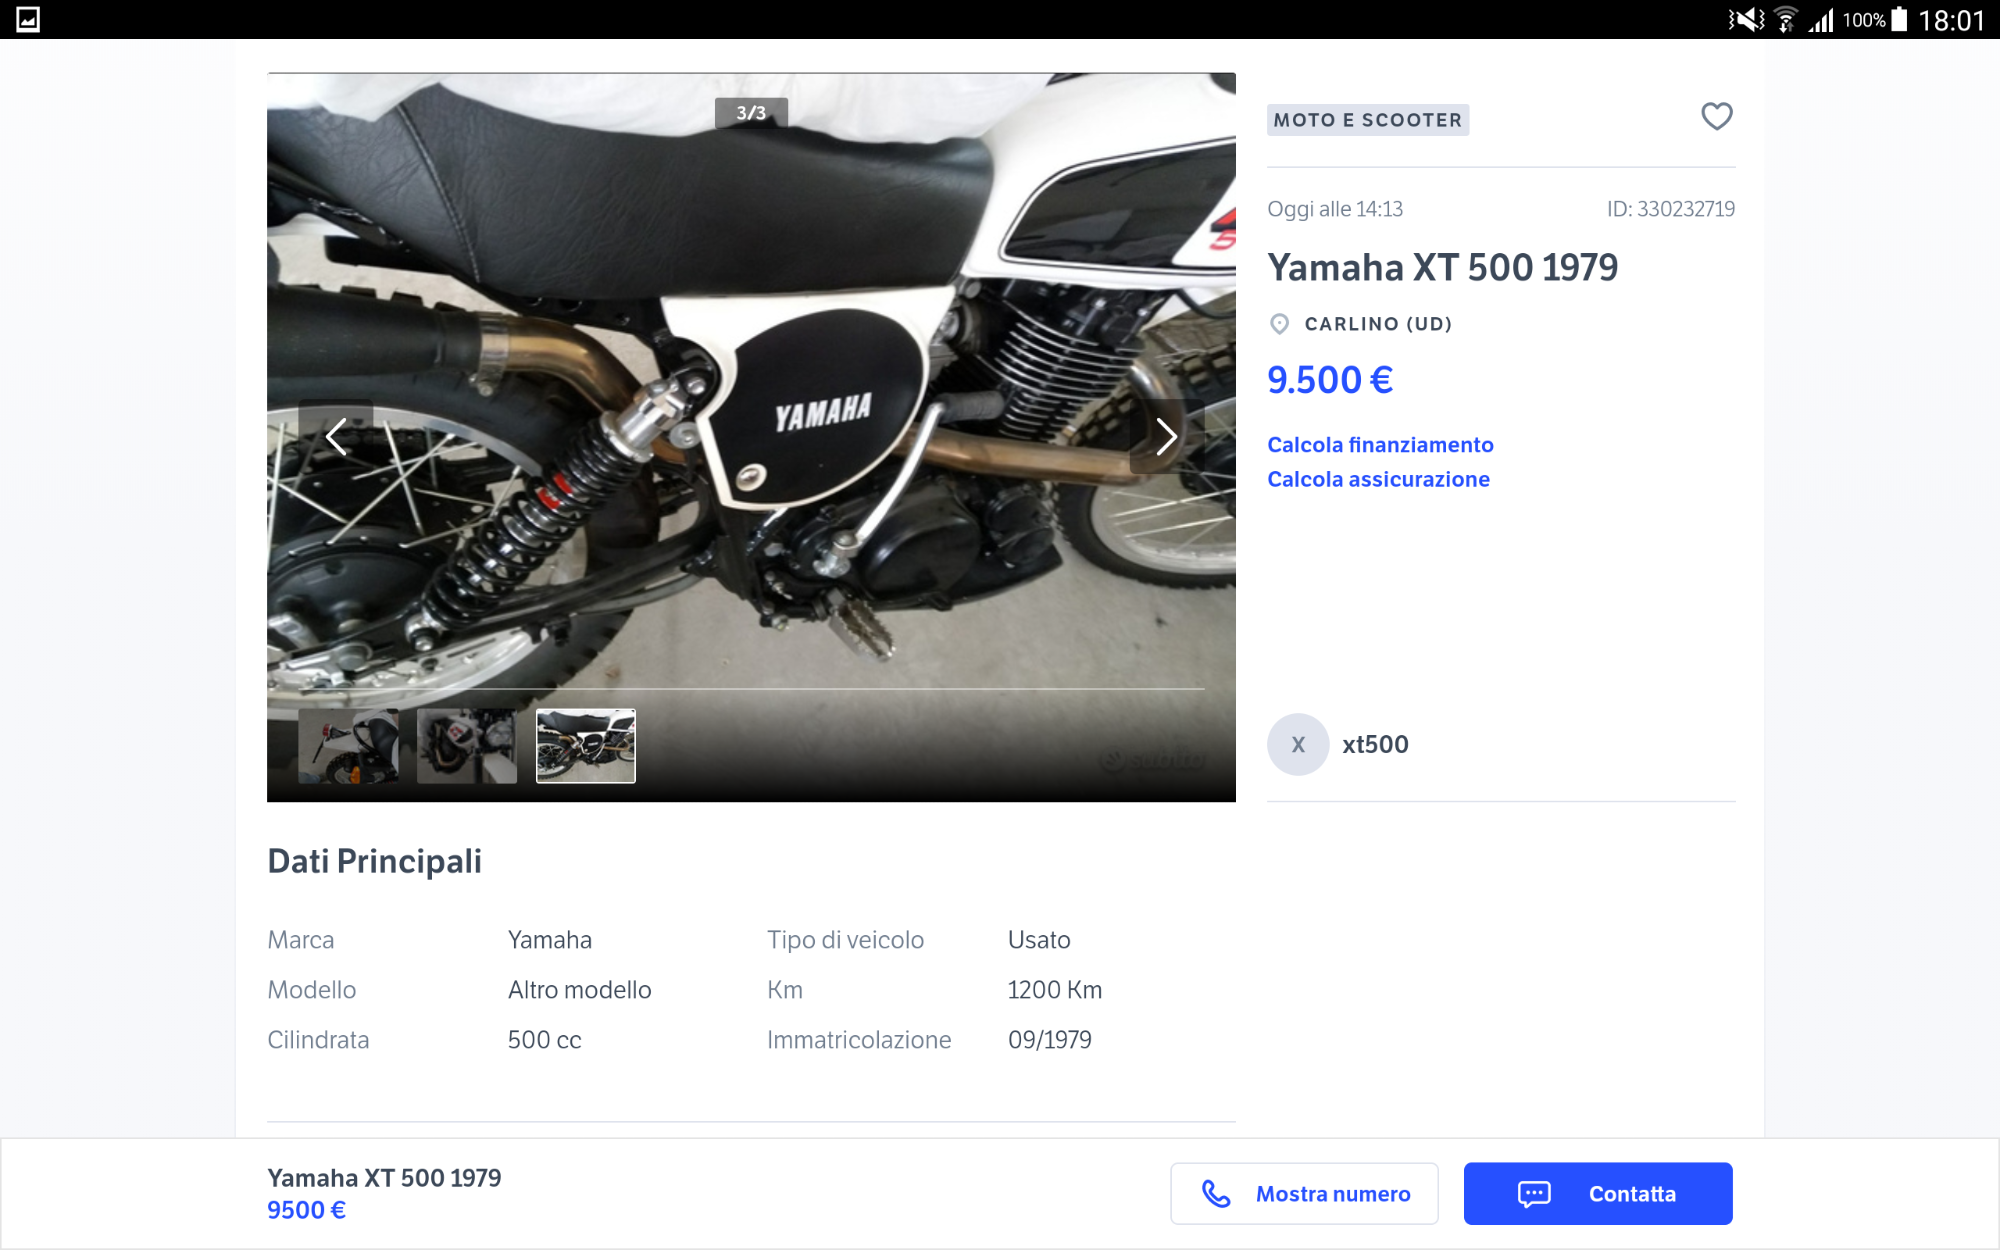This screenshot has height=1250, width=2000.
Task: Open the MOTO E SCOOTER category tag
Action: (1368, 120)
